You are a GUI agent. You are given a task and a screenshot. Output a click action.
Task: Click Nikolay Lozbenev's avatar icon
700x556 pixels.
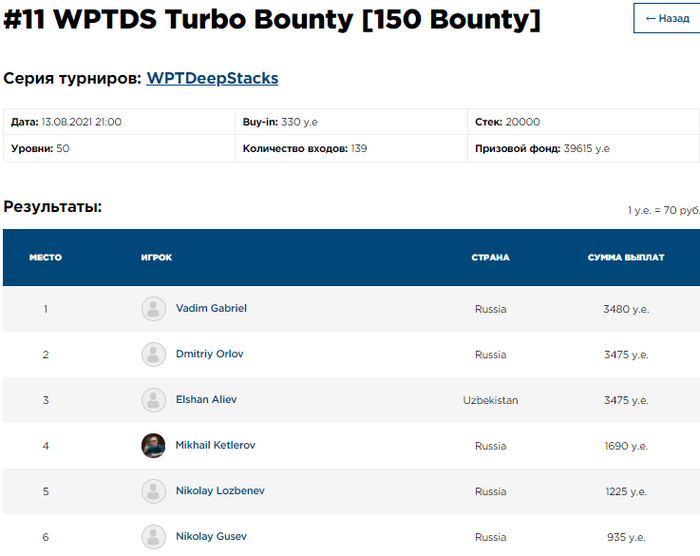153,491
